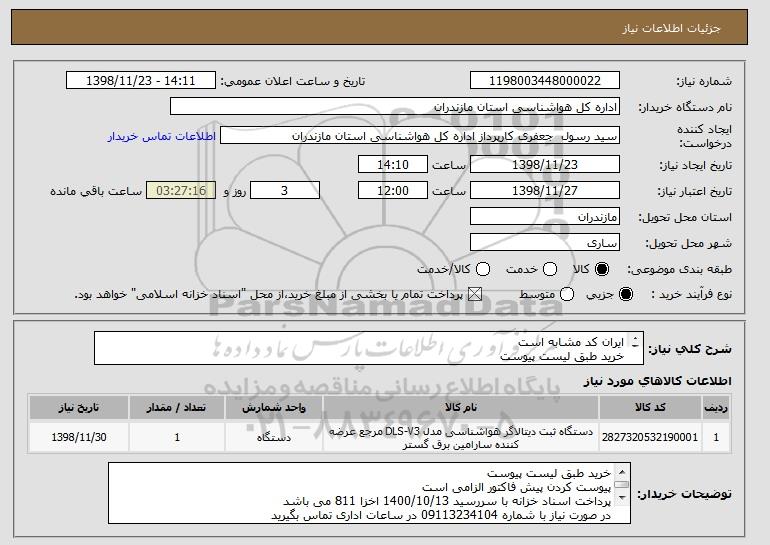This screenshot has height=545, width=770.
Task: Click the unit cell دستگاه
Action: [x=274, y=437]
